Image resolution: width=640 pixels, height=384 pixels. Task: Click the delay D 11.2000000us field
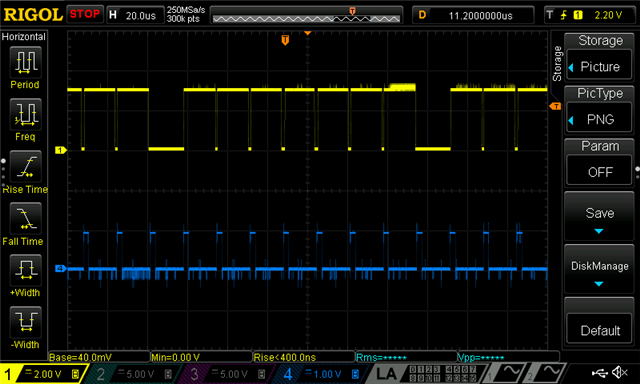point(473,16)
